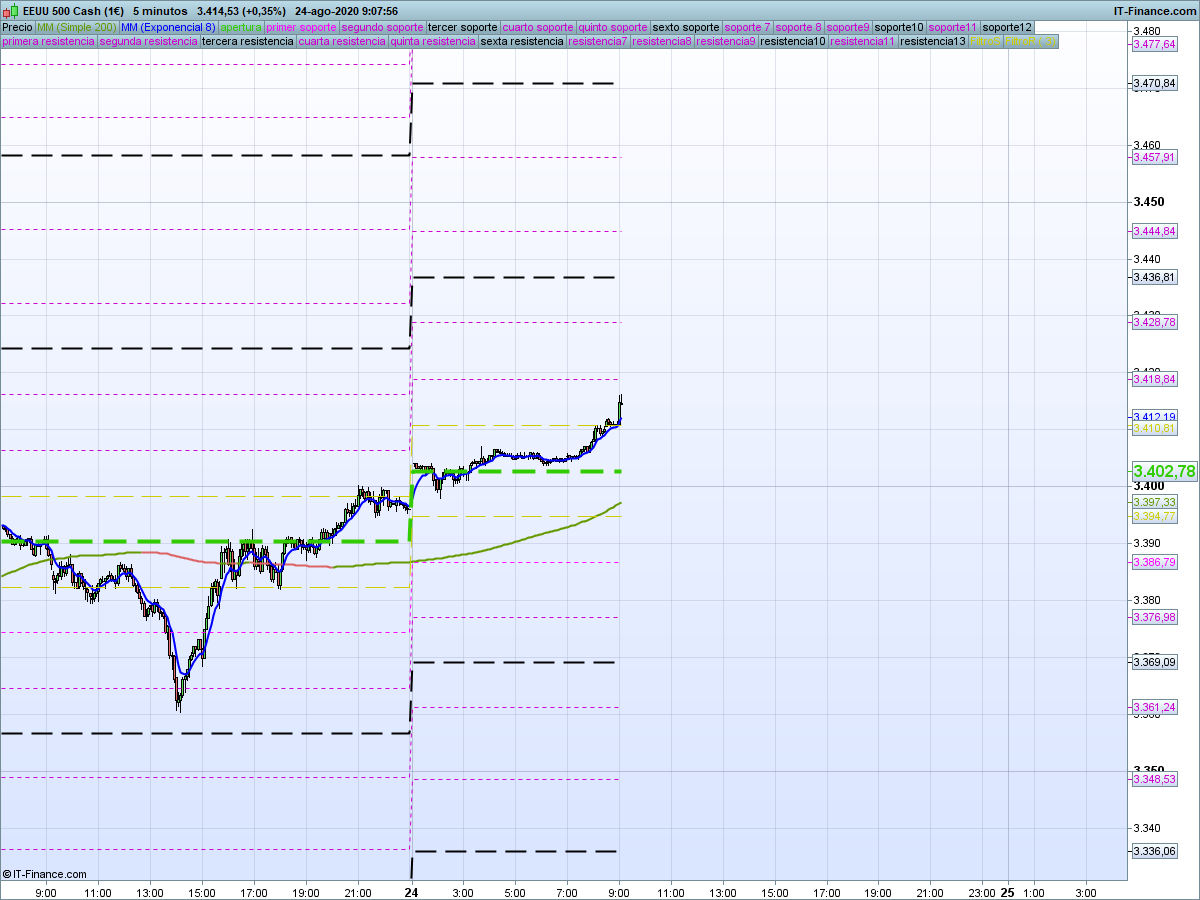Viewport: 1200px width, 900px height.
Task: Click the green 3.402,78 price label
Action: click(1164, 471)
